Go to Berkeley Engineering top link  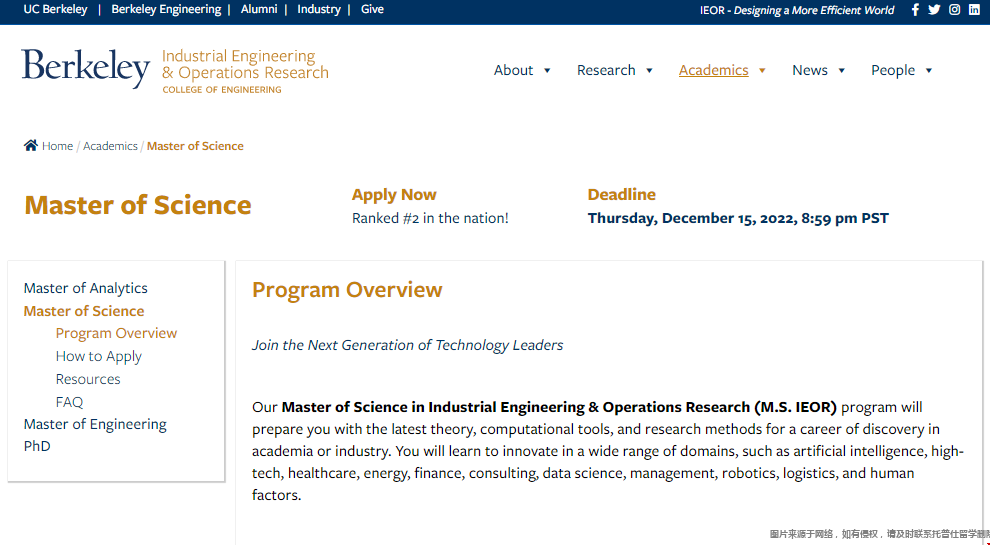166,9
